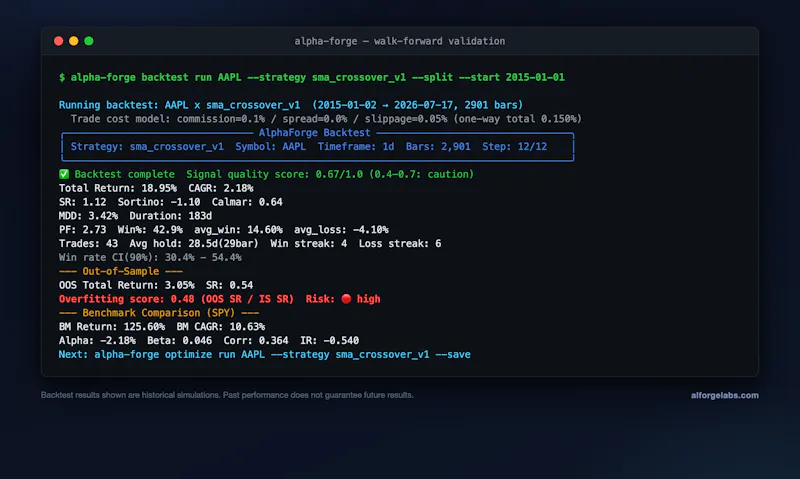Screen dimensions: 800x479
Task: Click 'Bars: 2,901' in the boxed header
Action: 438,146
